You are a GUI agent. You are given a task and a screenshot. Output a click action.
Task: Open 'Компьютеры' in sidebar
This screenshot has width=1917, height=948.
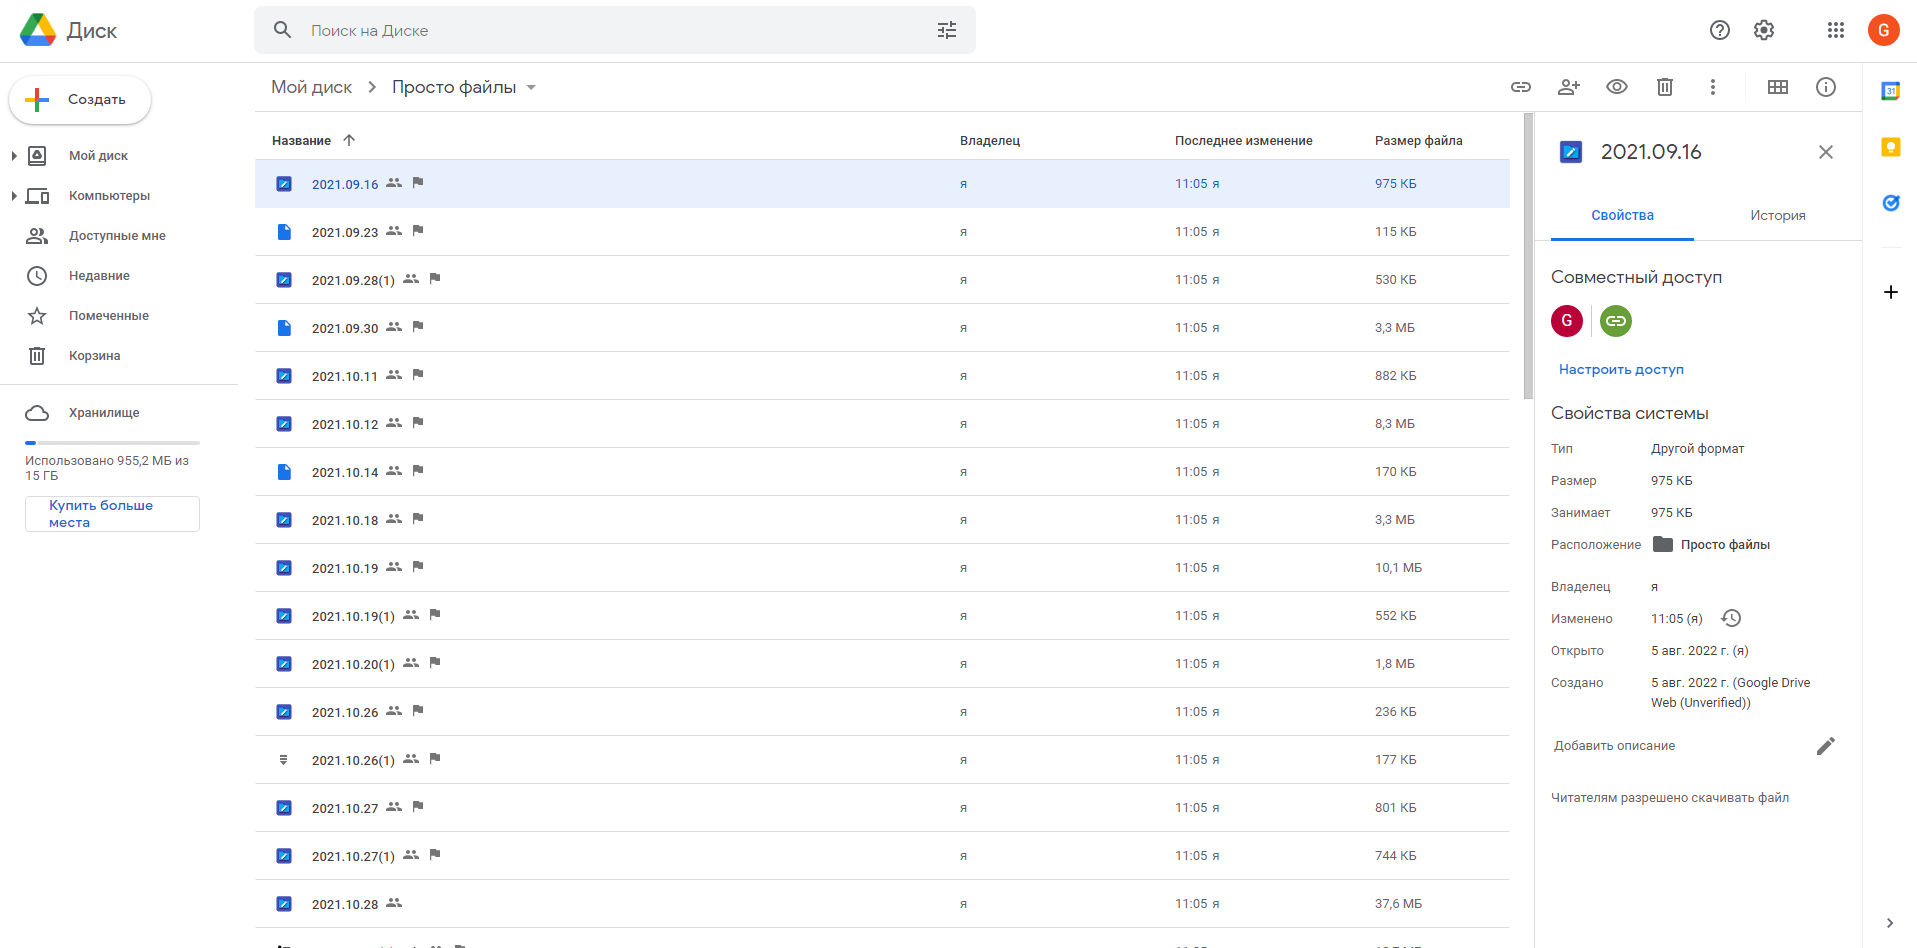pyautogui.click(x=109, y=196)
